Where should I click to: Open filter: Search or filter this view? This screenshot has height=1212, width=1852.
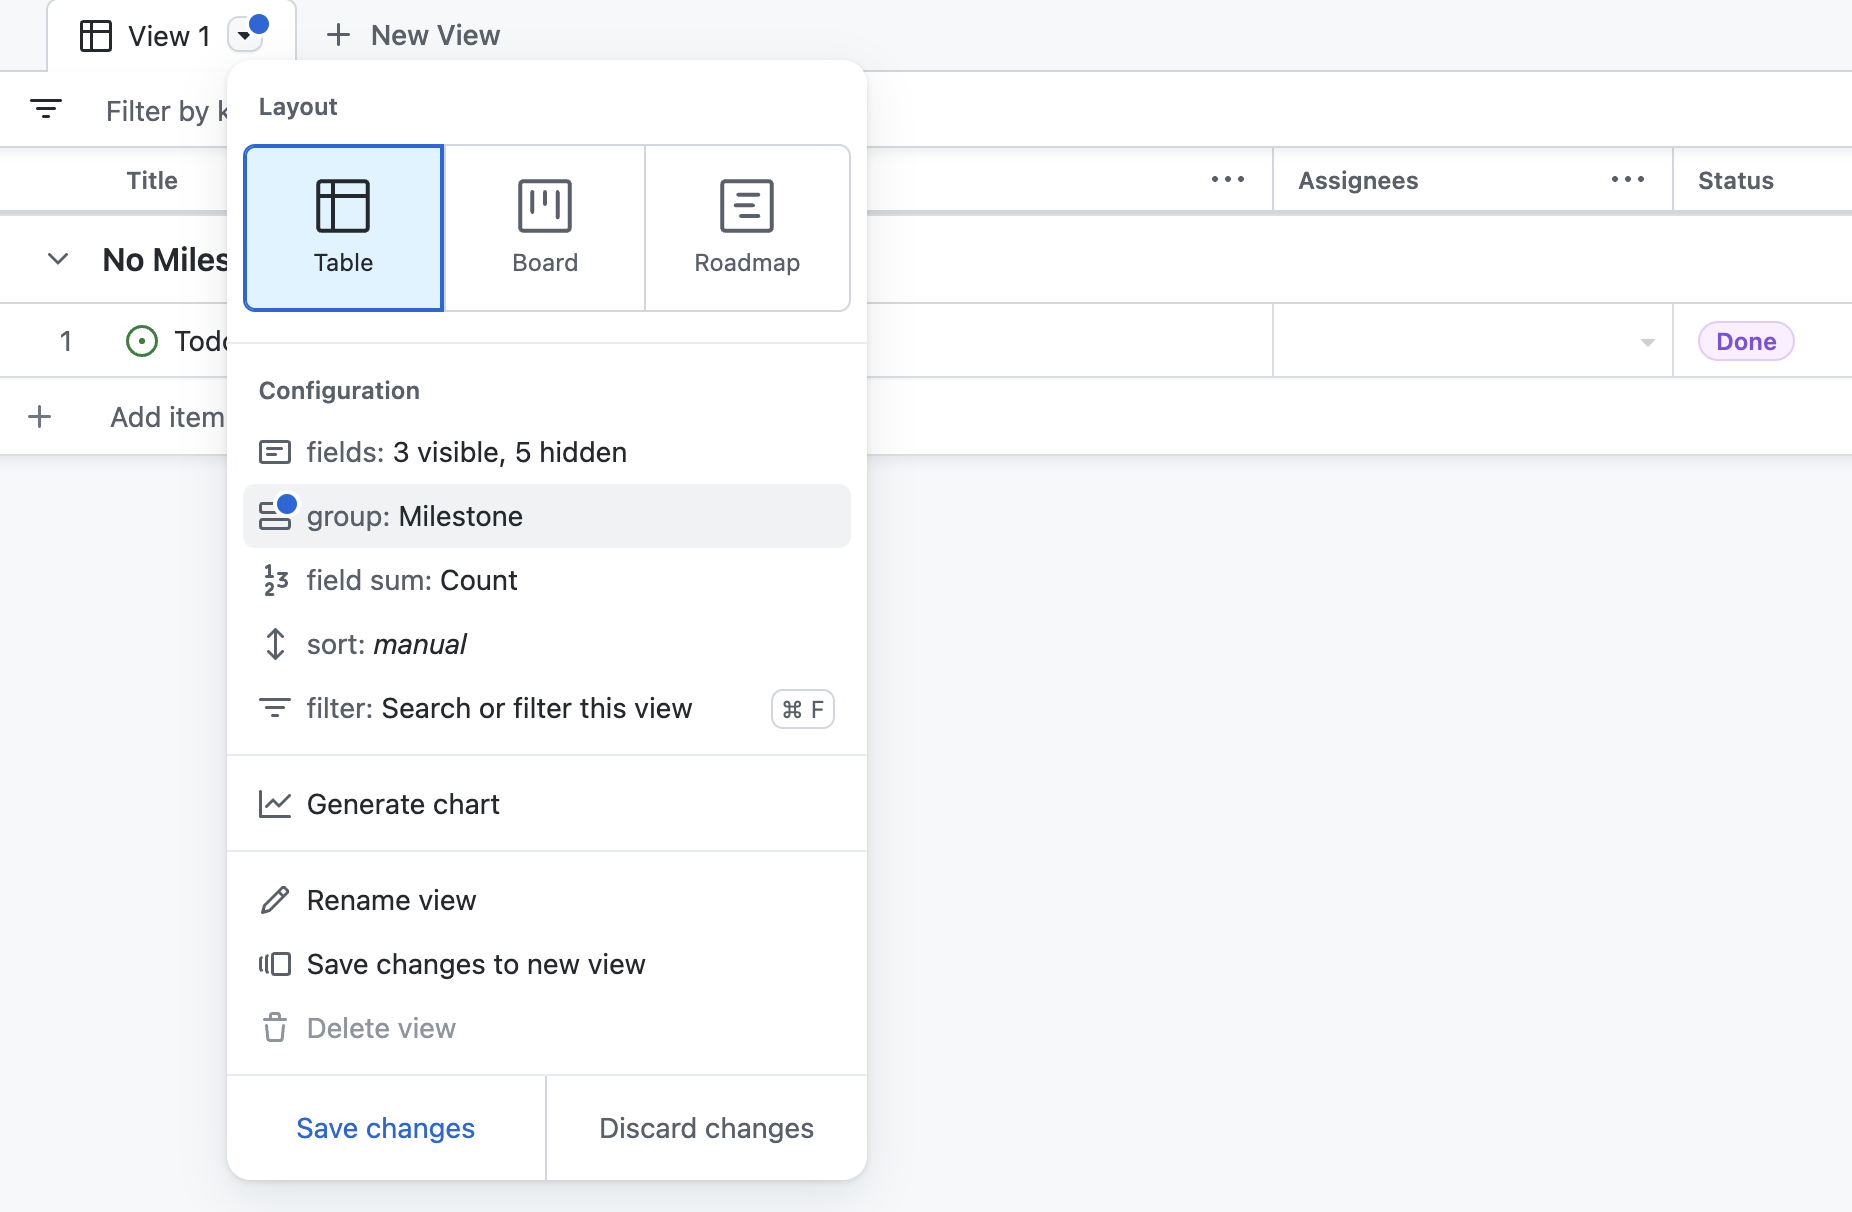pos(546,708)
